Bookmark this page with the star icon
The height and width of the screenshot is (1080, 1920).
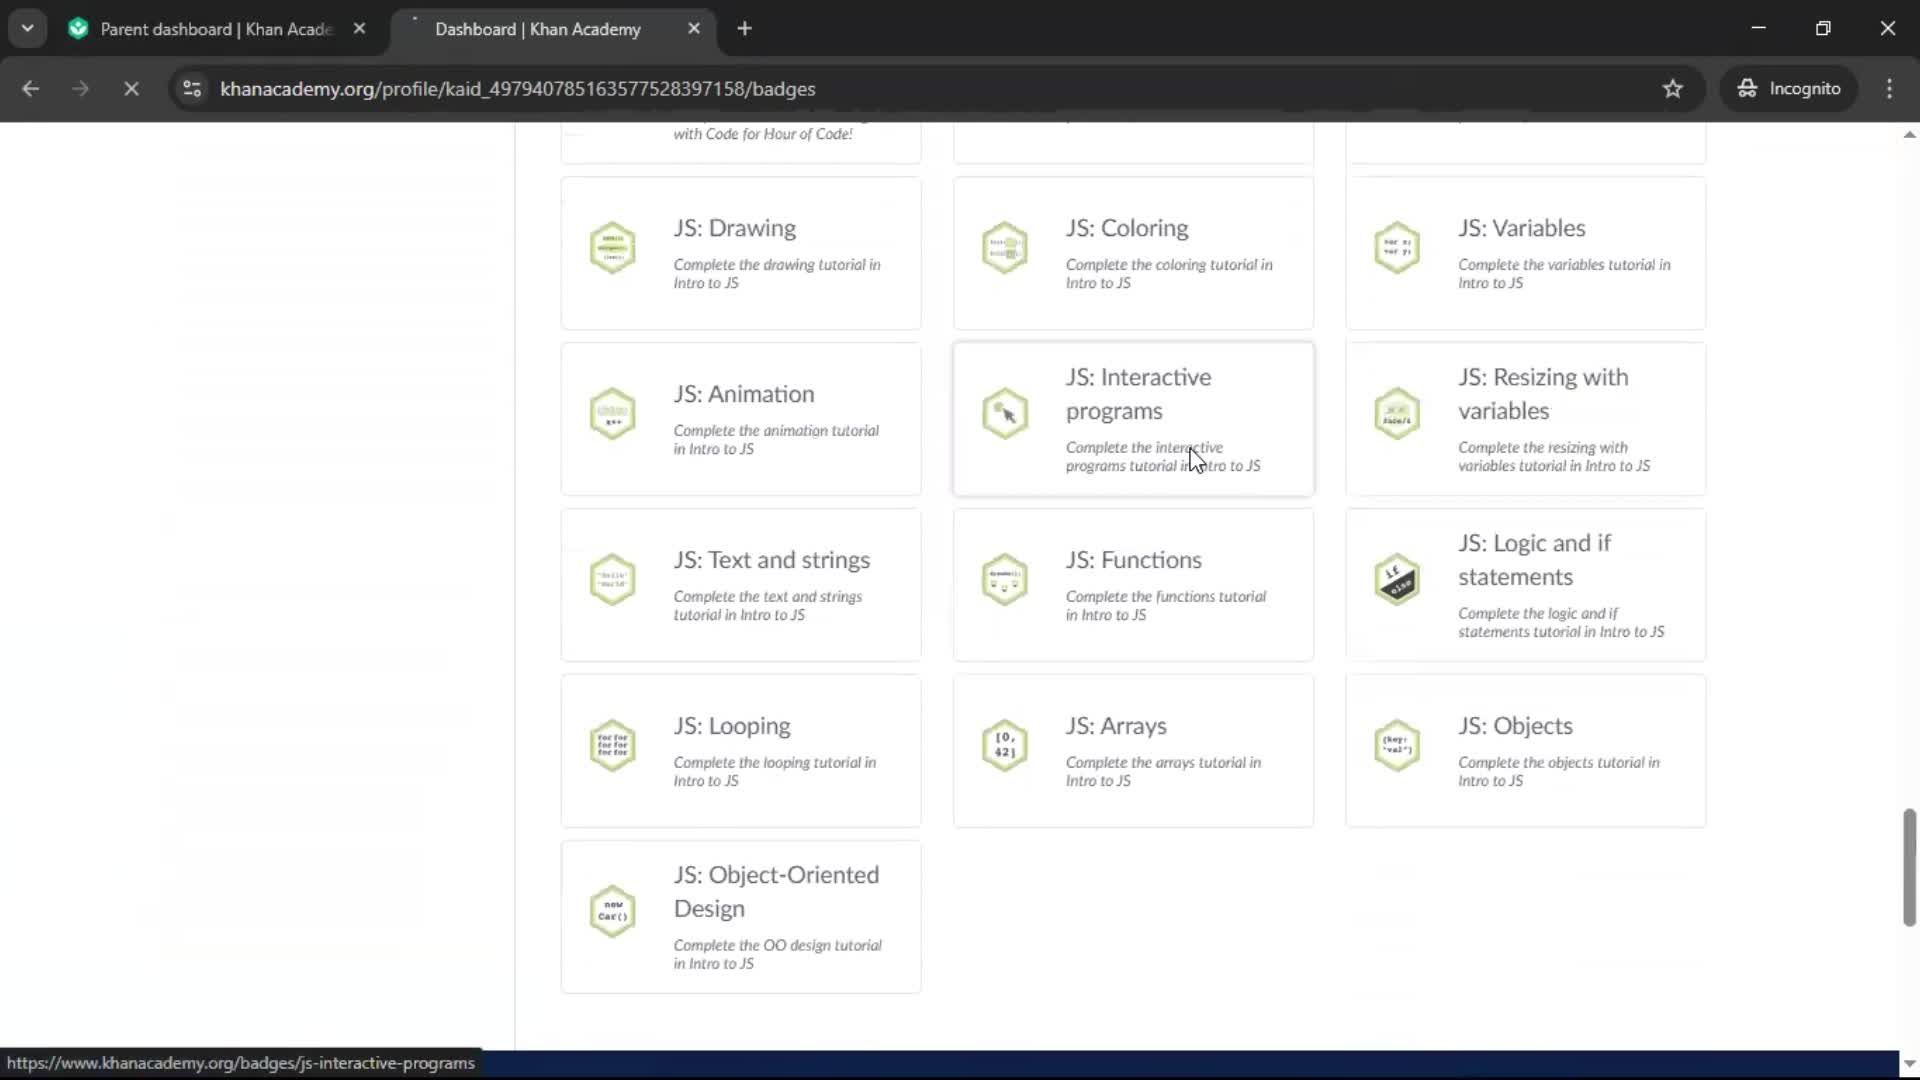coord(1672,88)
